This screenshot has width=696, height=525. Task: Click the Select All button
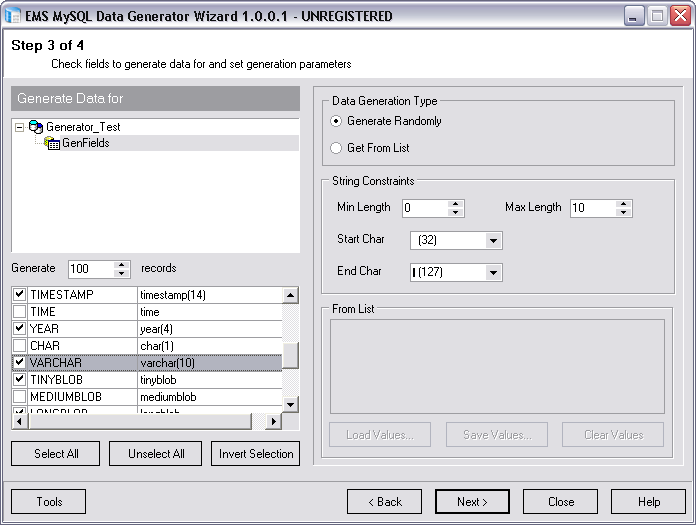click(55, 454)
